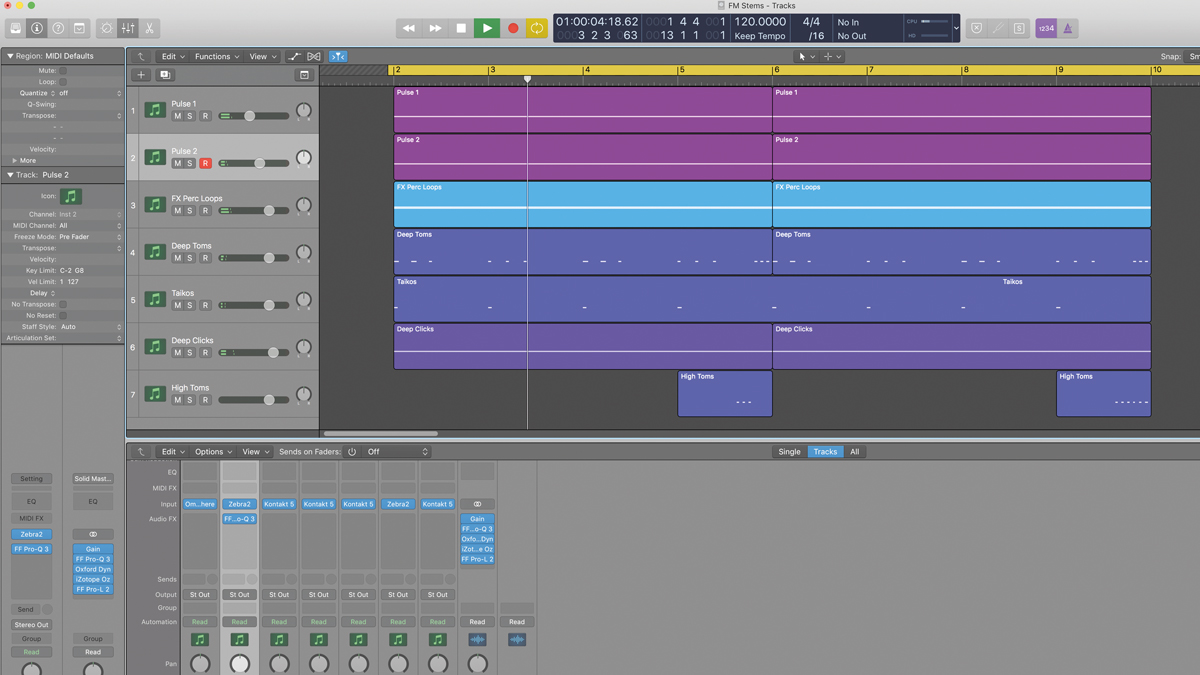
Task: Click the red Record button
Action: pyautogui.click(x=513, y=29)
